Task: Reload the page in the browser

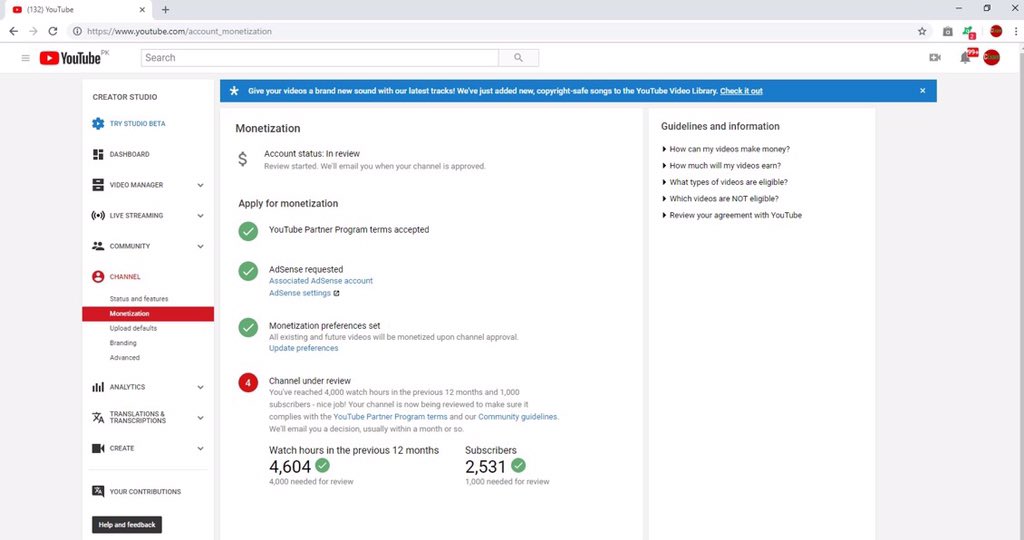Action: (x=53, y=31)
